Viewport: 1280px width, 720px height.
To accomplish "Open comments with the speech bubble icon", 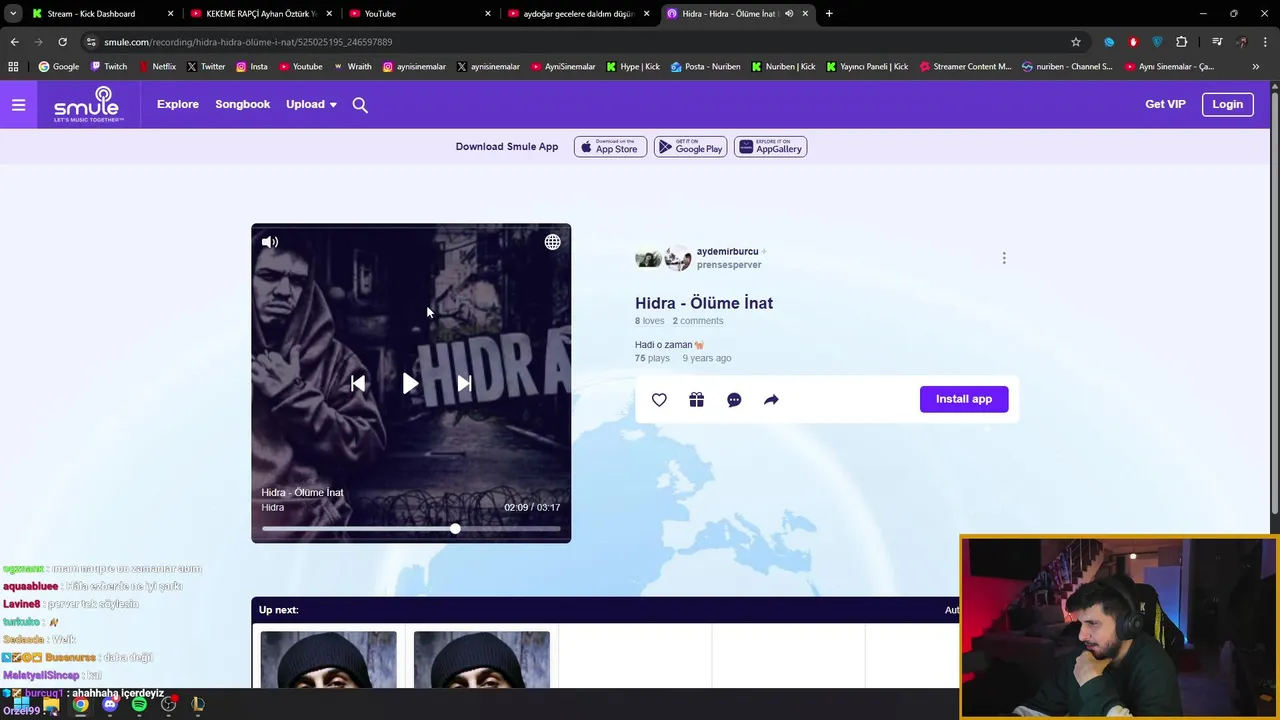I will [734, 400].
